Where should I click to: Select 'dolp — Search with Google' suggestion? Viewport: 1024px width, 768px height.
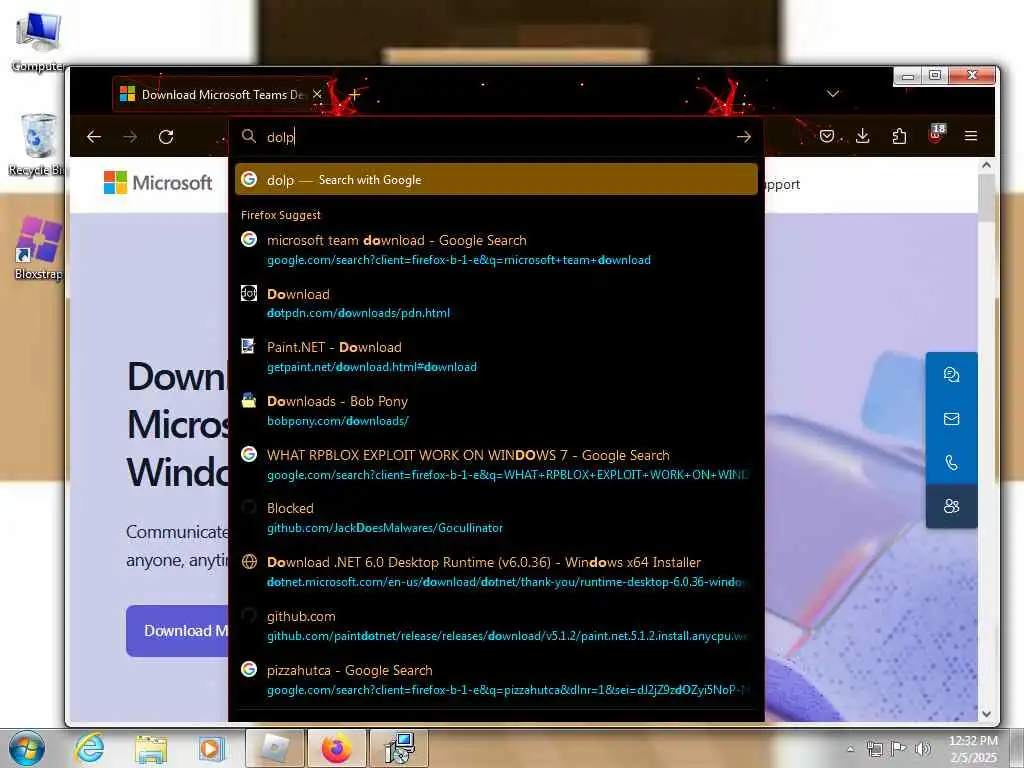(496, 180)
